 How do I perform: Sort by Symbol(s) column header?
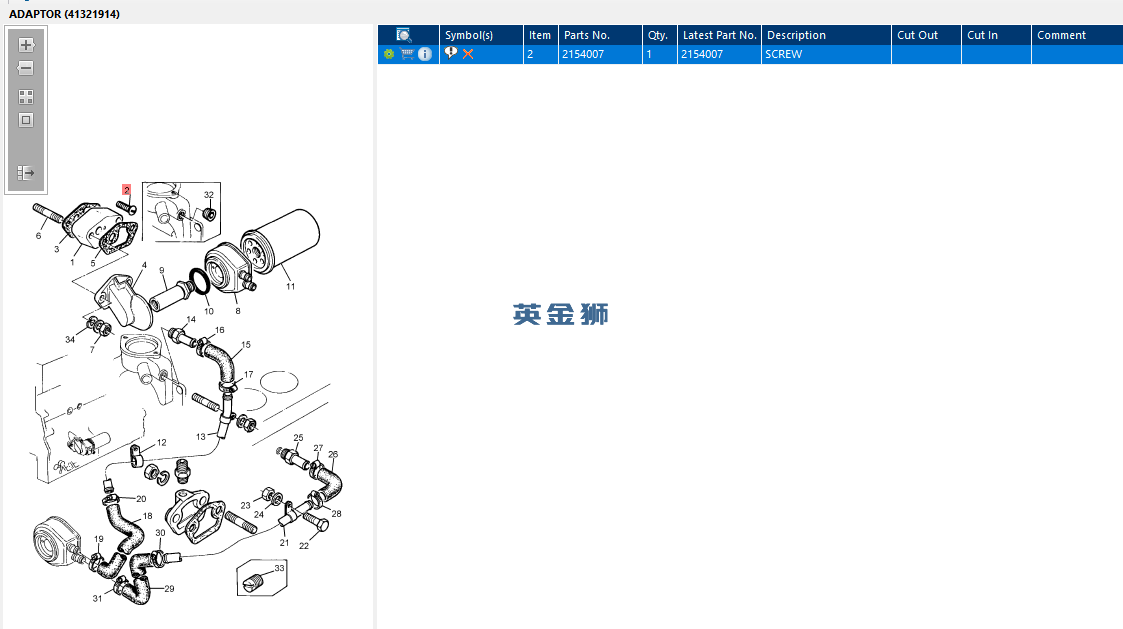(x=481, y=35)
